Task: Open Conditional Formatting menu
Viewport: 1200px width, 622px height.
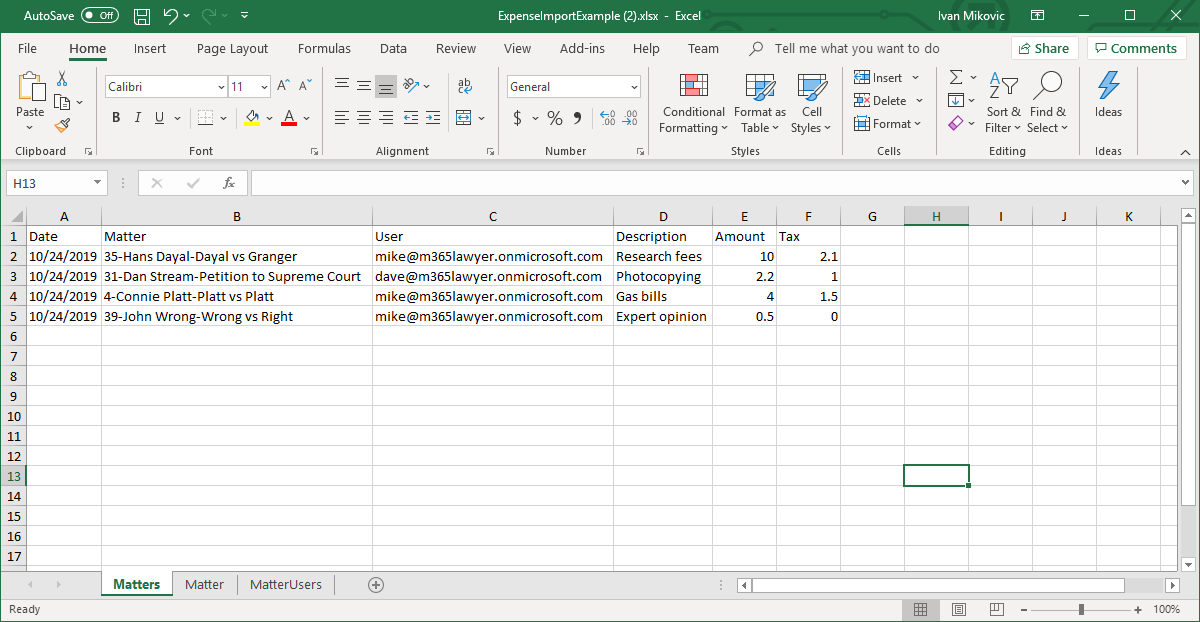Action: pyautogui.click(x=693, y=103)
